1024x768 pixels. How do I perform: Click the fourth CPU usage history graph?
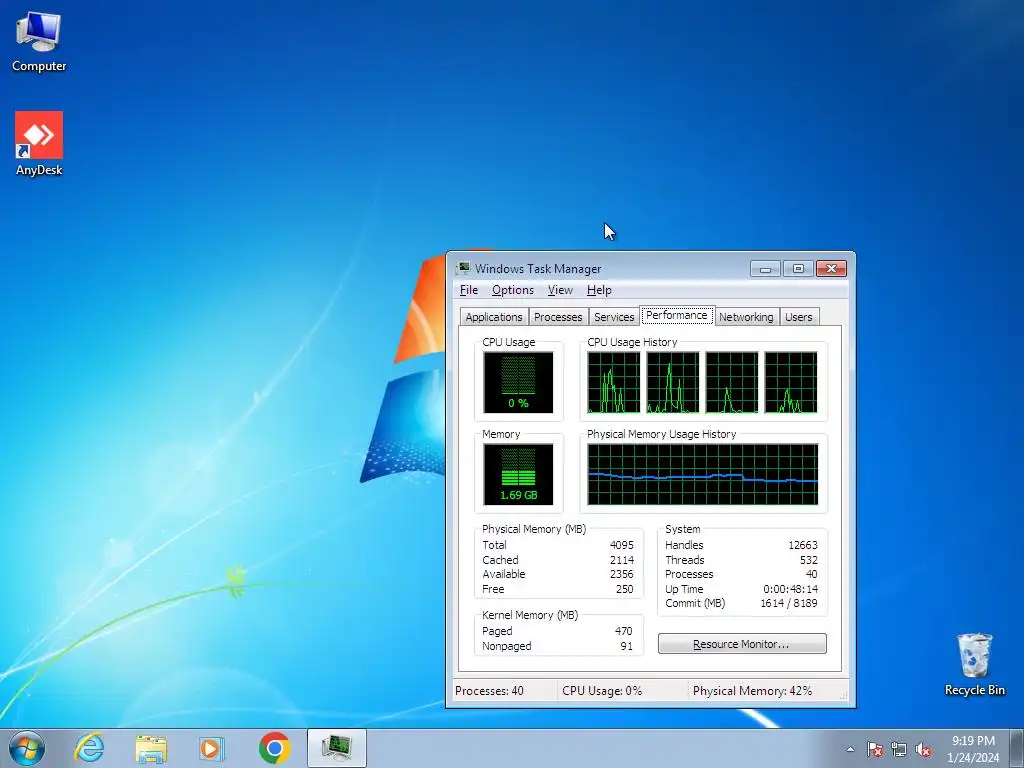click(791, 383)
